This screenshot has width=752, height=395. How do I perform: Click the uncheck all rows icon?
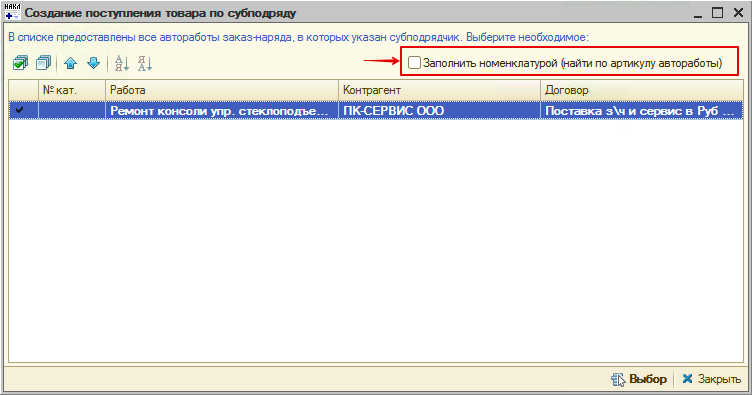coord(44,63)
